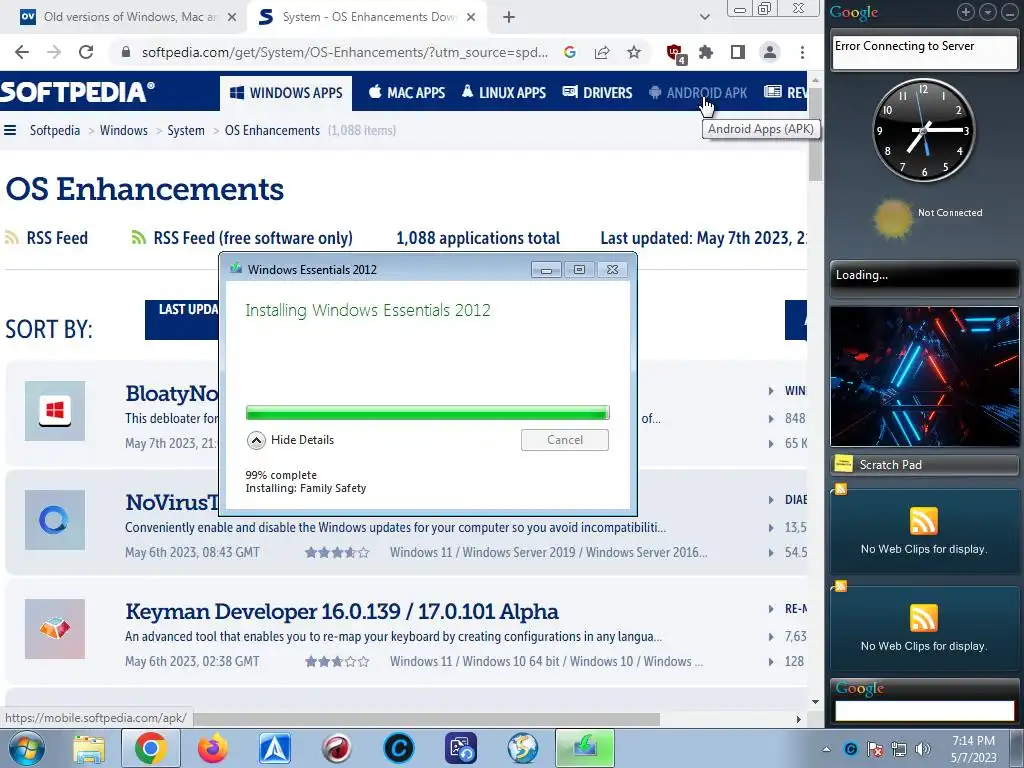This screenshot has width=1024, height=768.
Task: Open the tab search dropdown arrow
Action: 705,17
